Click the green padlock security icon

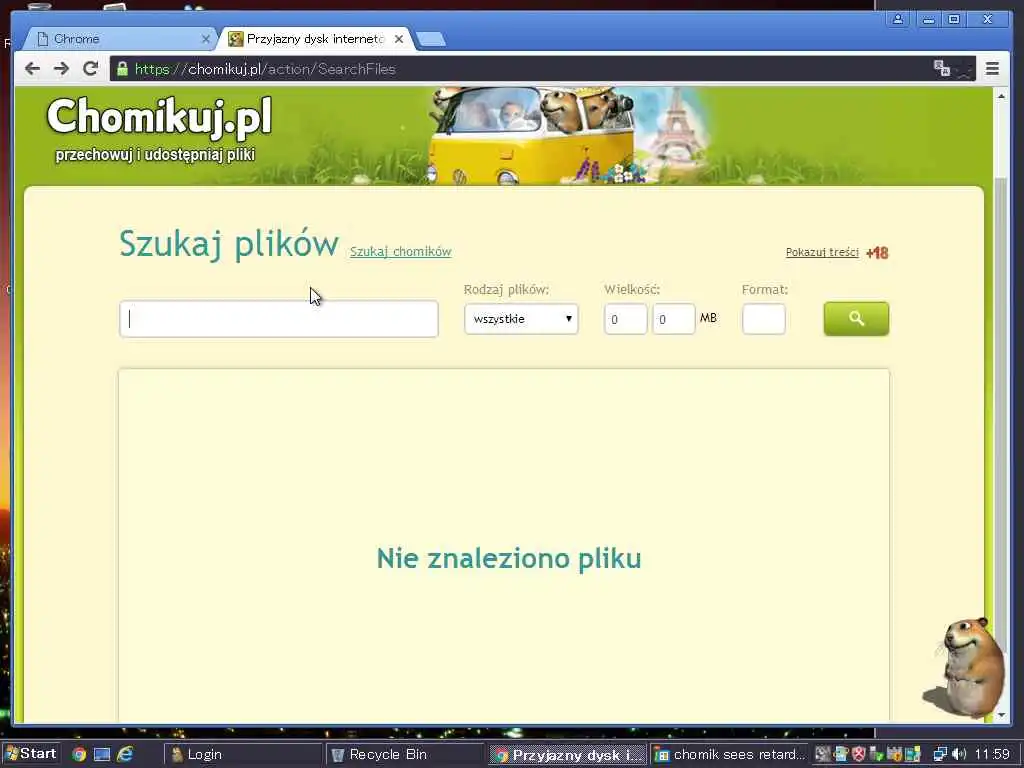(122, 69)
